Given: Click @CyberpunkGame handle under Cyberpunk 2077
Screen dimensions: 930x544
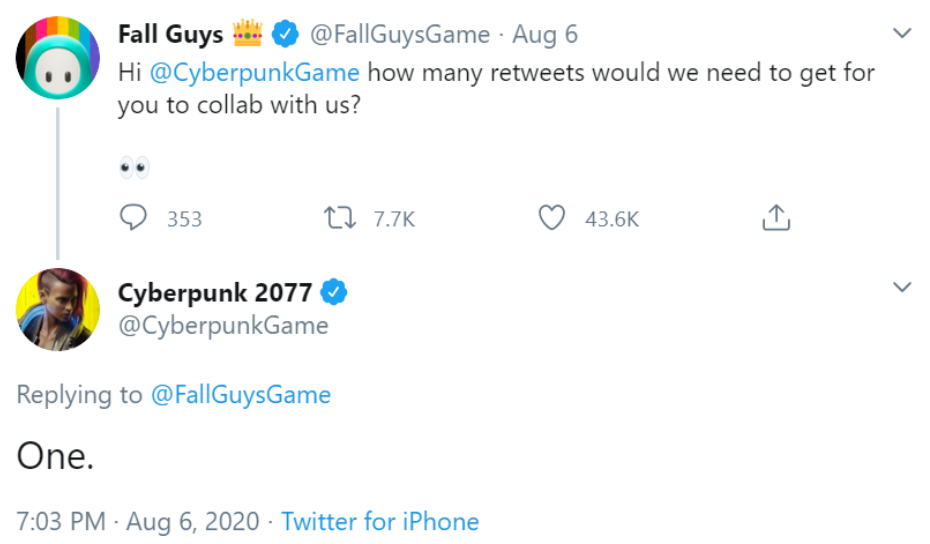Looking at the screenshot, I should (x=223, y=326).
